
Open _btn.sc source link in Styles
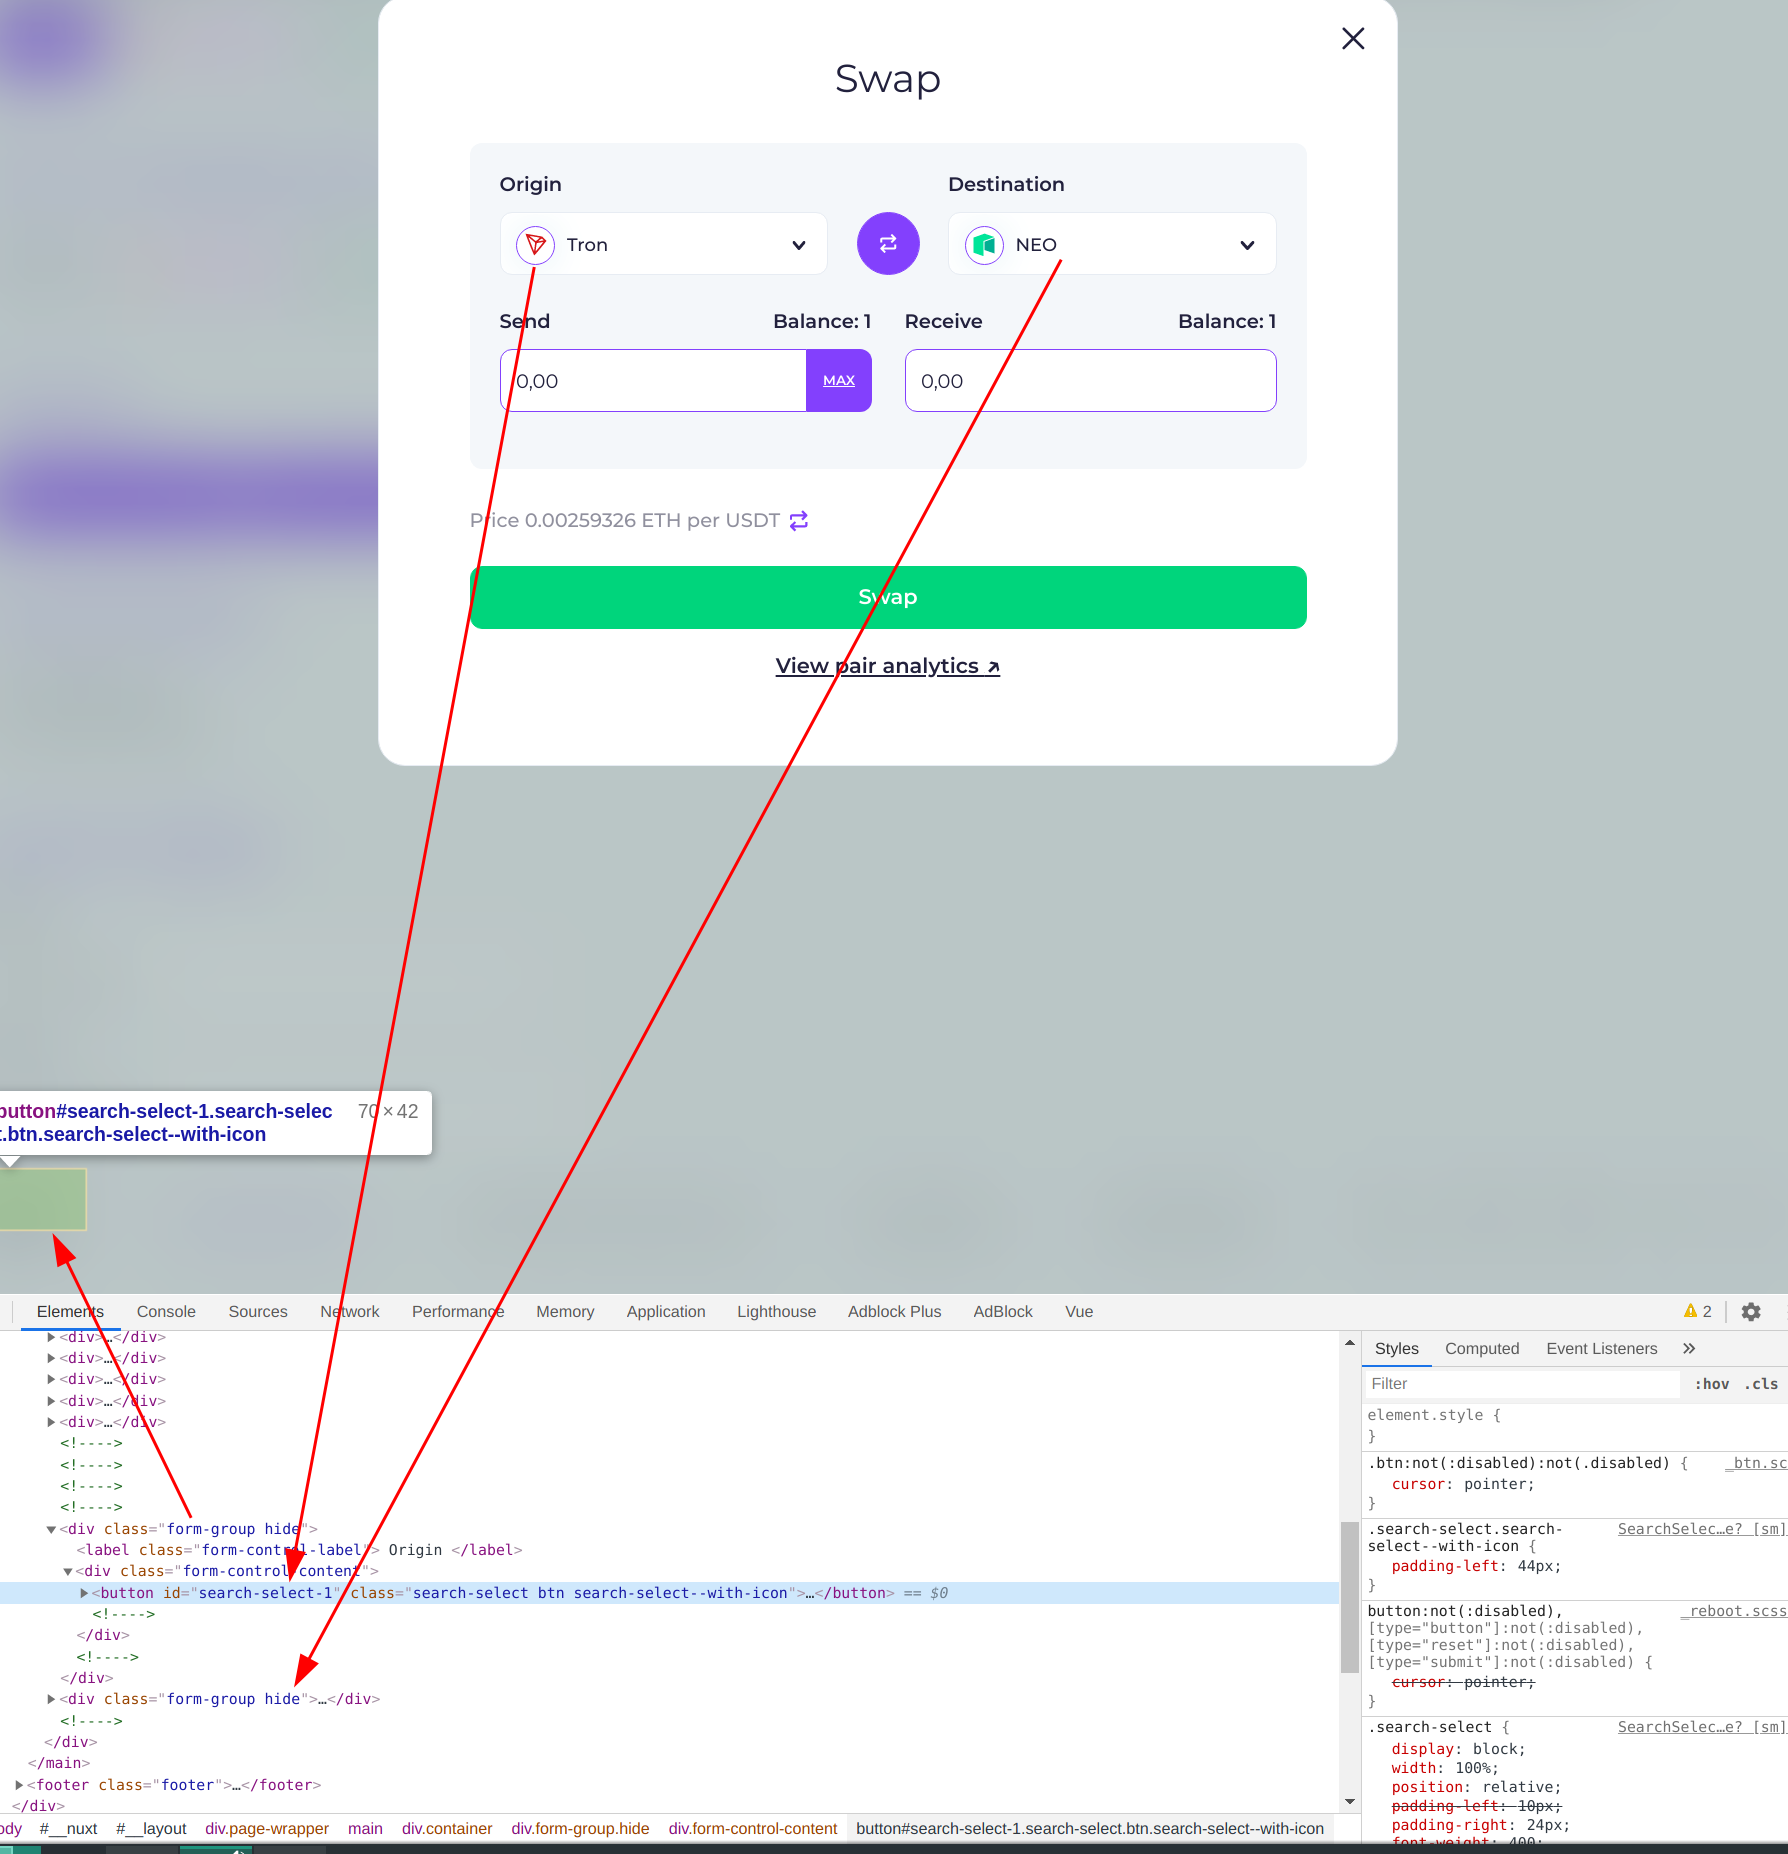(x=1756, y=1463)
